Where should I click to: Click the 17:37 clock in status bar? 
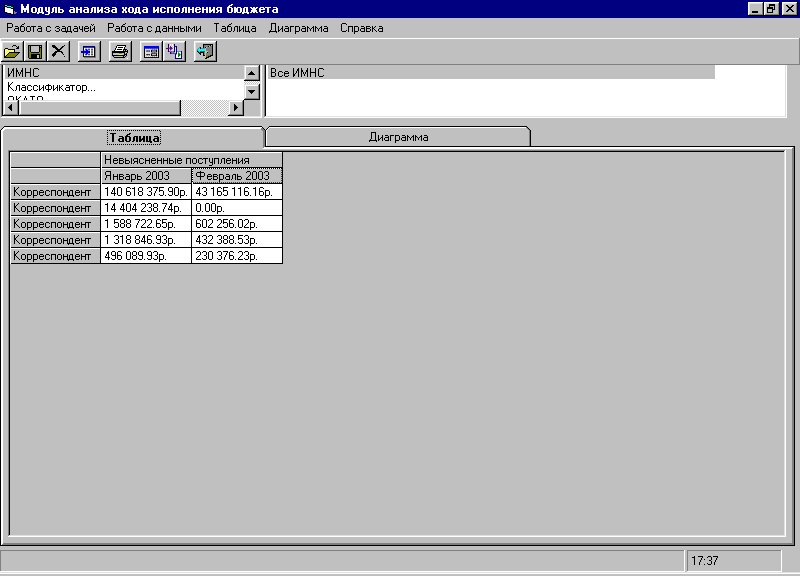(734, 561)
